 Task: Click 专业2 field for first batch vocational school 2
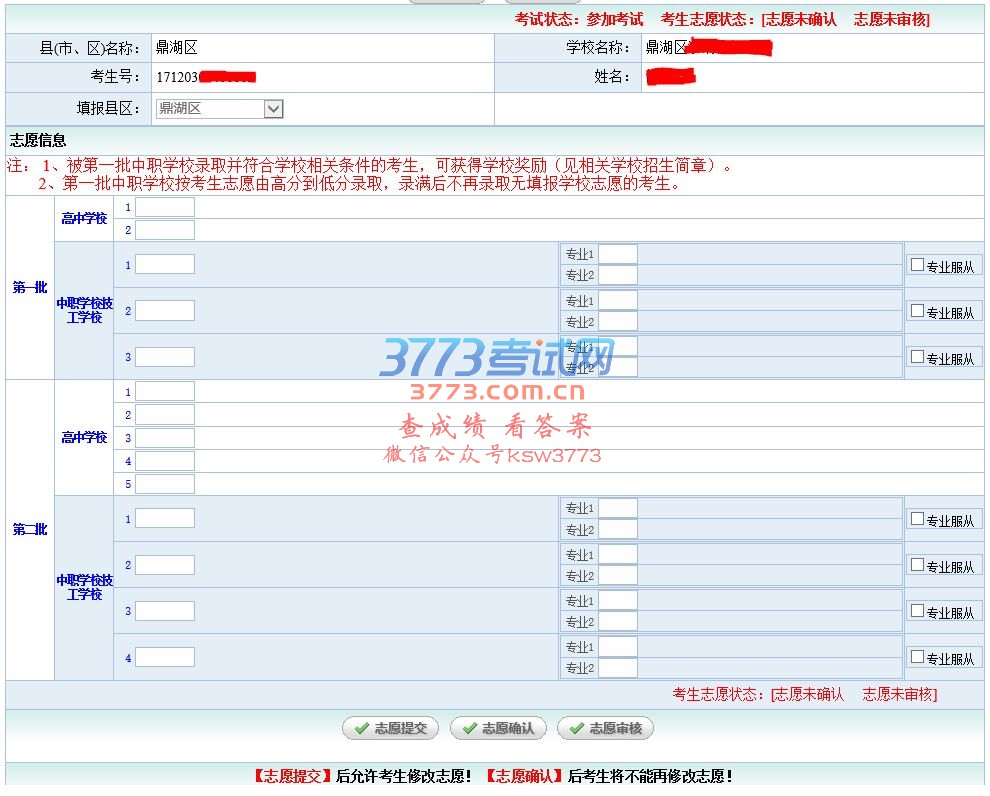point(617,322)
